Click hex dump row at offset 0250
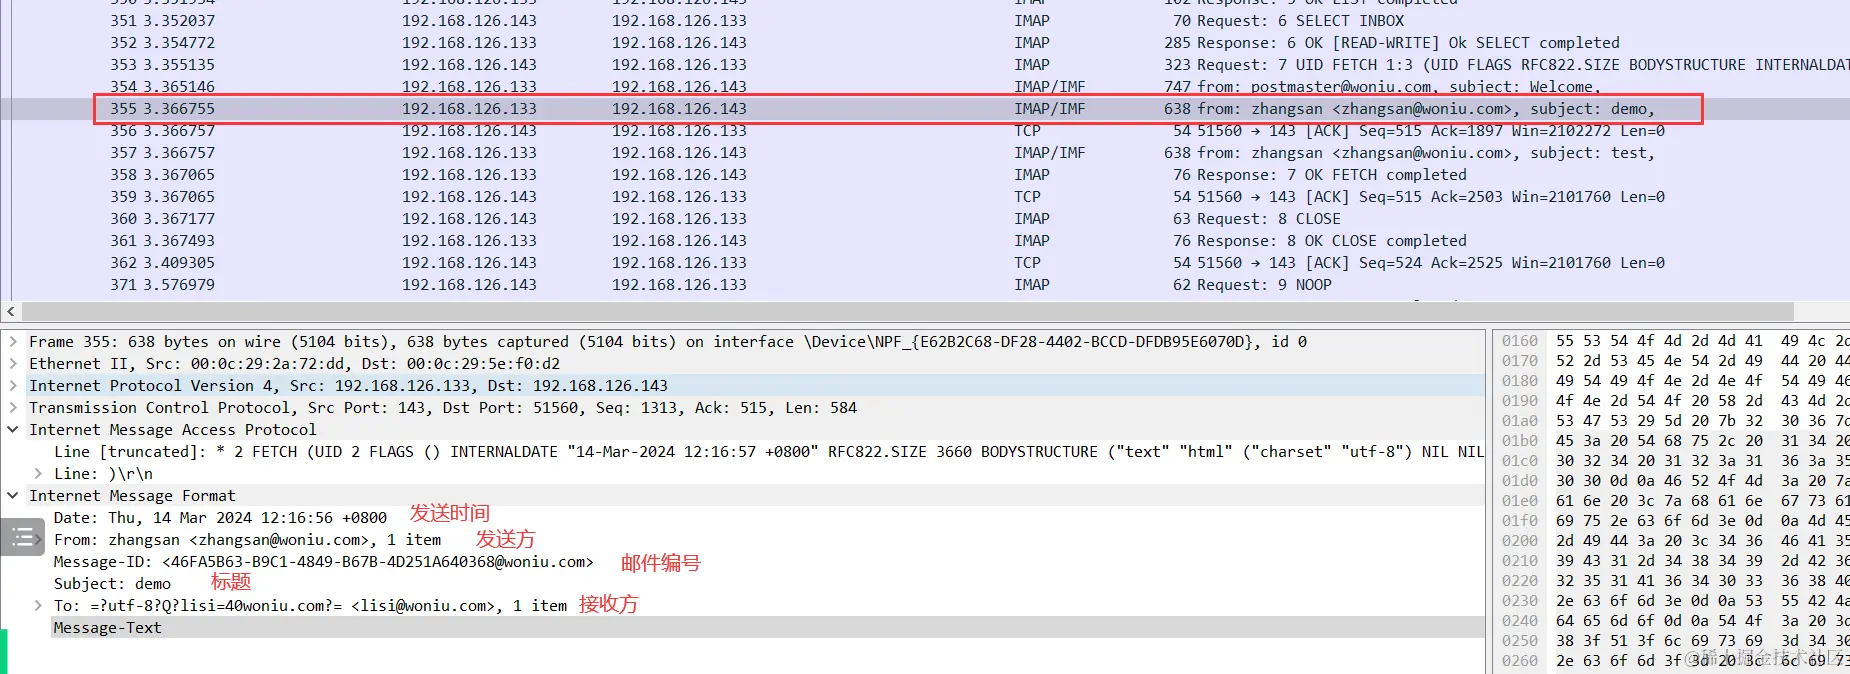 (1675, 641)
